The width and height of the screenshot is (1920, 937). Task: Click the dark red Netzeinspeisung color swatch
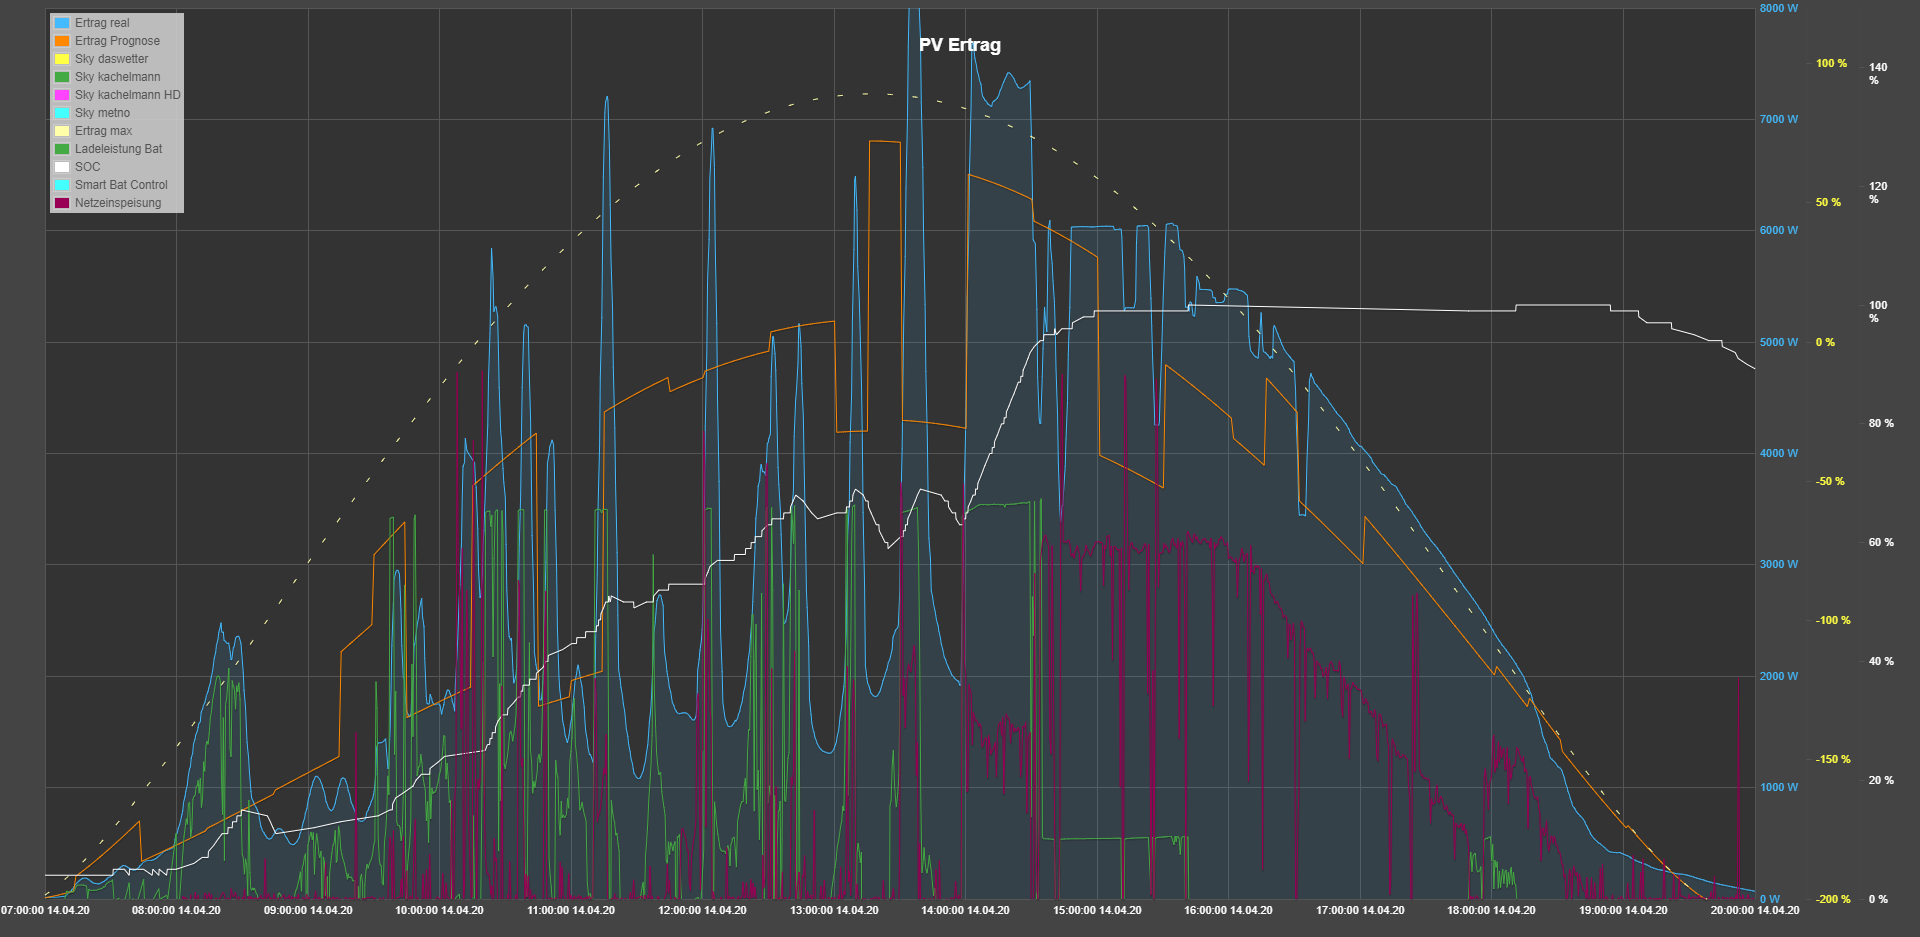point(62,203)
